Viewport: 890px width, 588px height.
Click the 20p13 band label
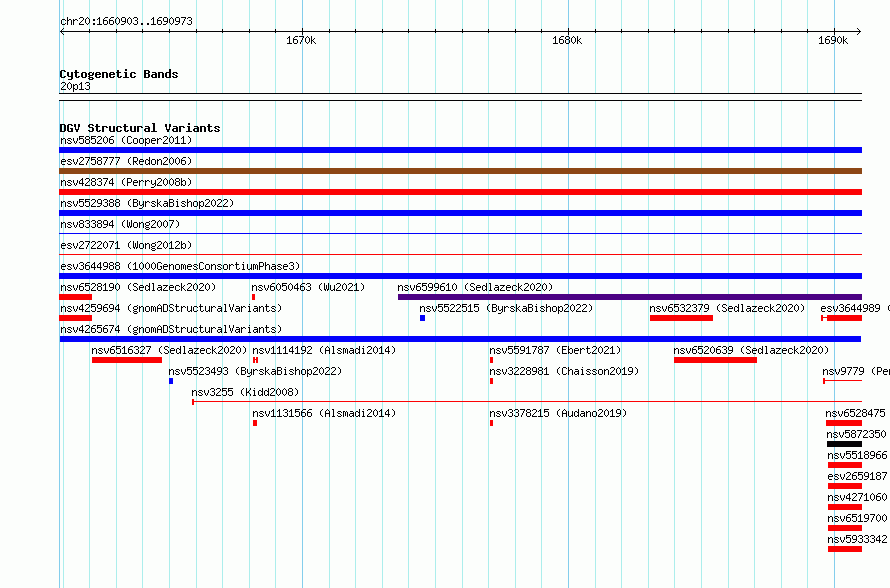[75, 86]
